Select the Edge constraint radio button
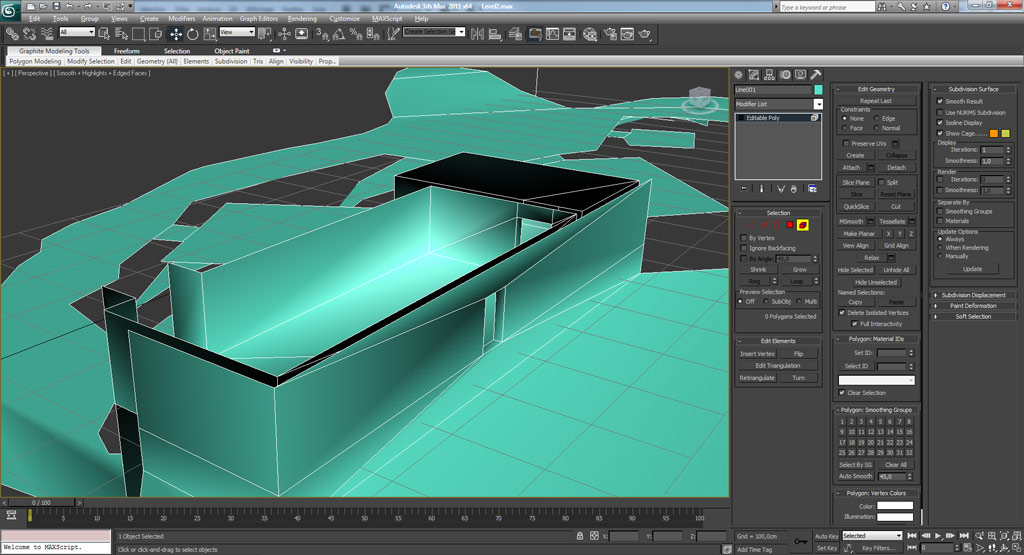Image resolution: width=1024 pixels, height=555 pixels. tap(877, 118)
